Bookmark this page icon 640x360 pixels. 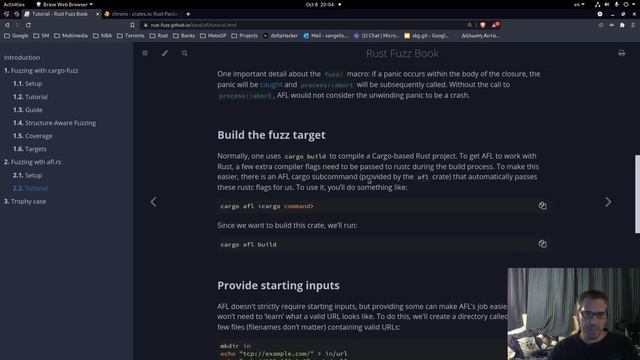[x=132, y=25]
